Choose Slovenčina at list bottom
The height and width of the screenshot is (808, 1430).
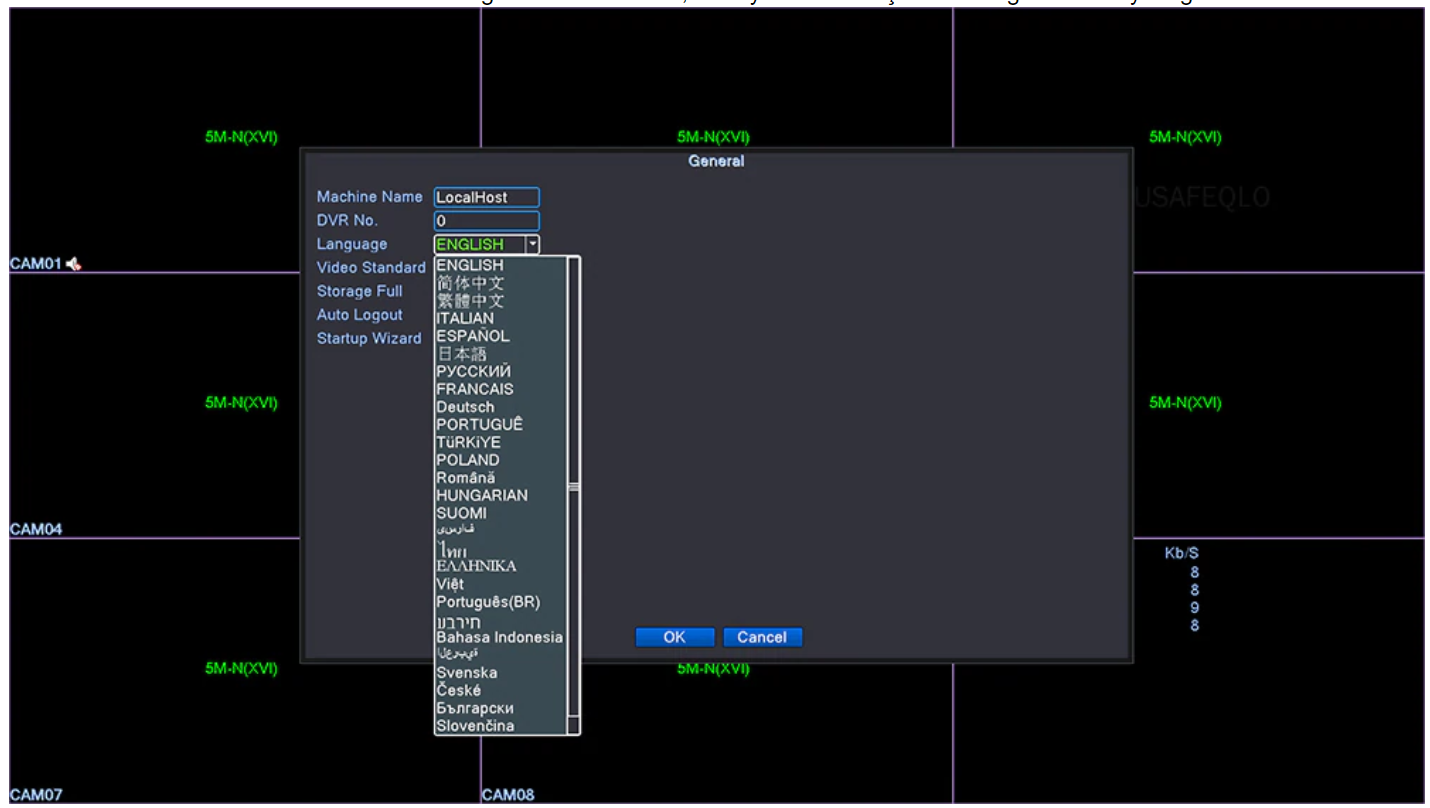(475, 726)
